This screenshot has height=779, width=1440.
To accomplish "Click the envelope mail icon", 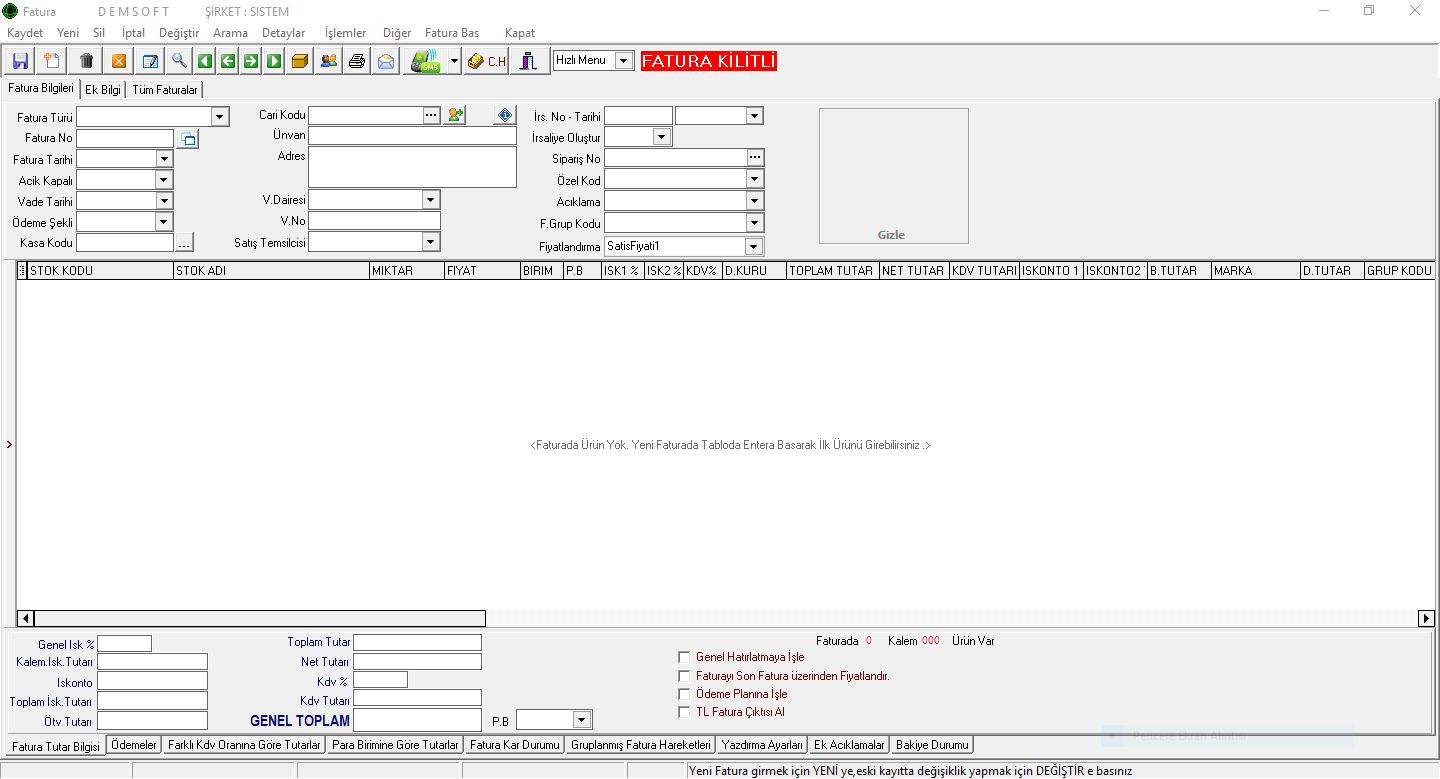I will 385,61.
